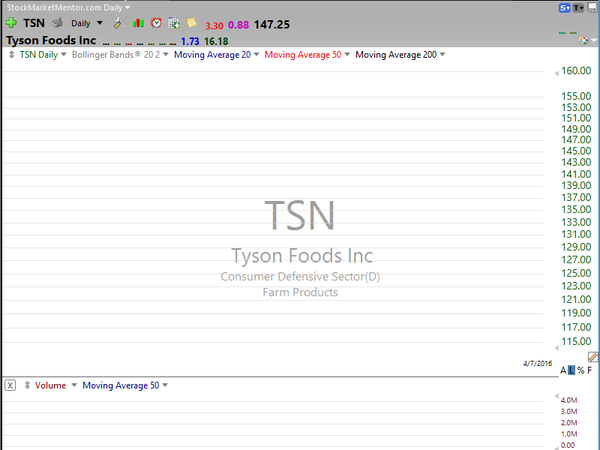Expand the Volume indicator dropdown arrow
The image size is (600, 450).
pos(74,385)
